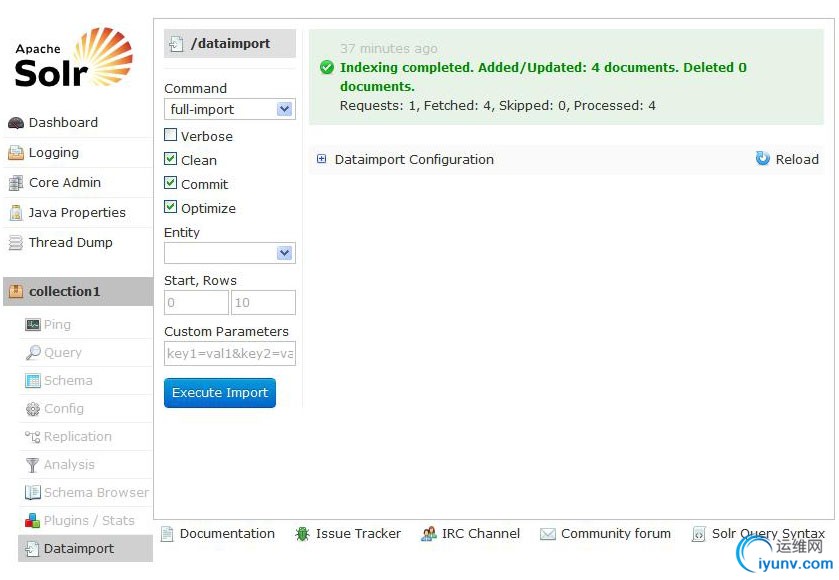Viewport: 839px width, 580px height.
Task: Click the Issue Tracker bug icon
Action: (302, 533)
